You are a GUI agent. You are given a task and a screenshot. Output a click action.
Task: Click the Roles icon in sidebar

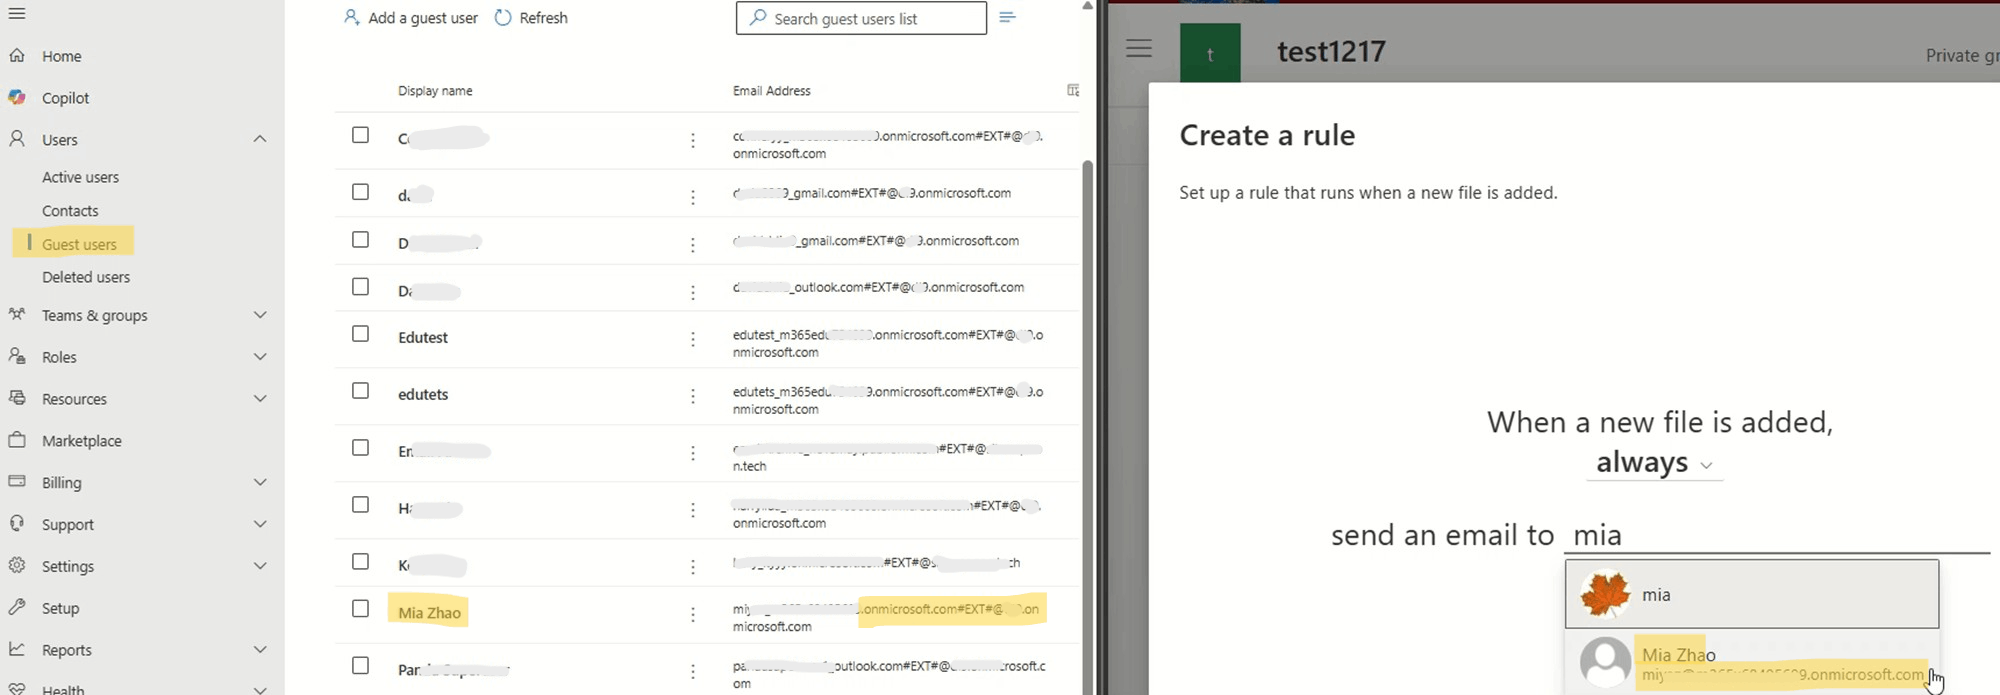(x=17, y=356)
